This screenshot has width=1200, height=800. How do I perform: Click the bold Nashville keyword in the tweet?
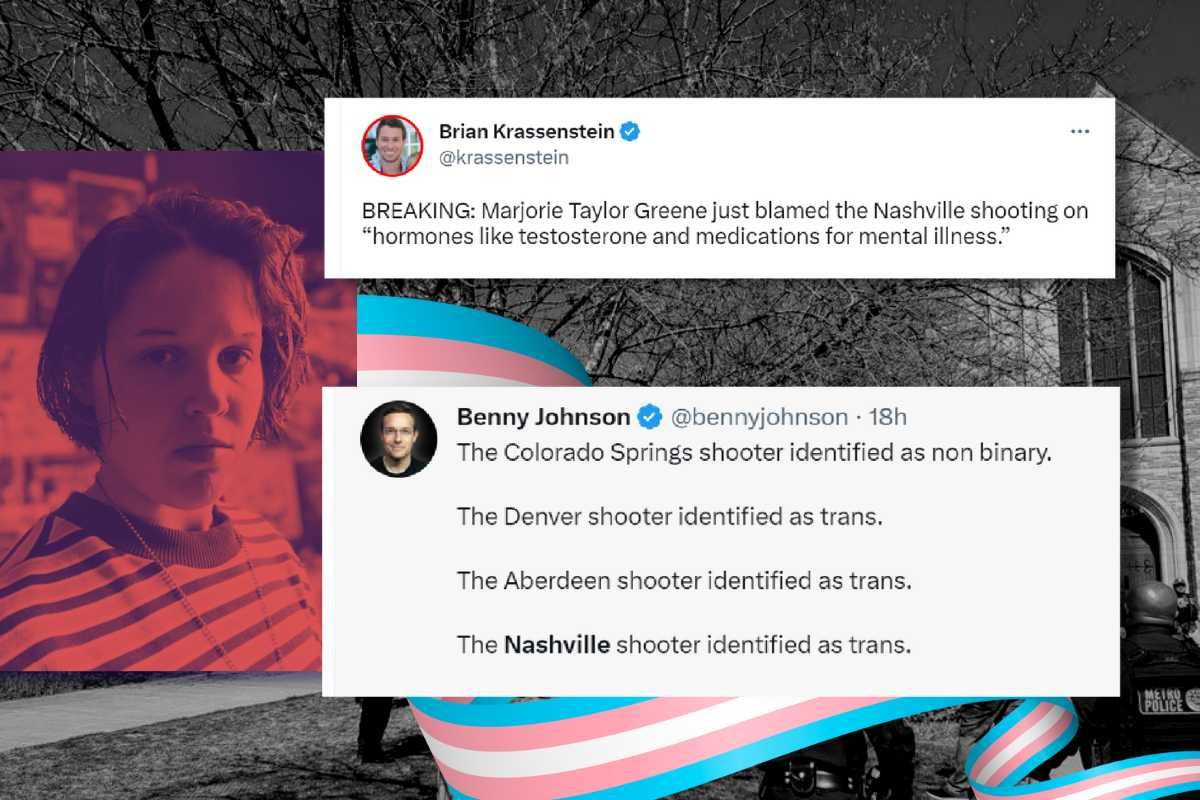click(557, 644)
